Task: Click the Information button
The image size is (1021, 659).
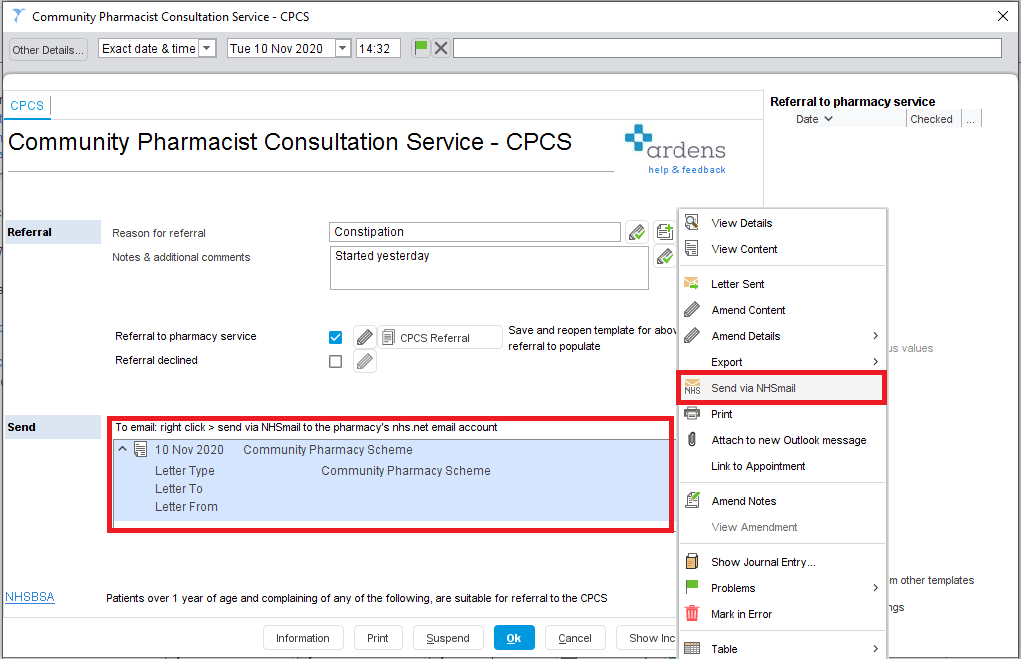Action: tap(302, 638)
